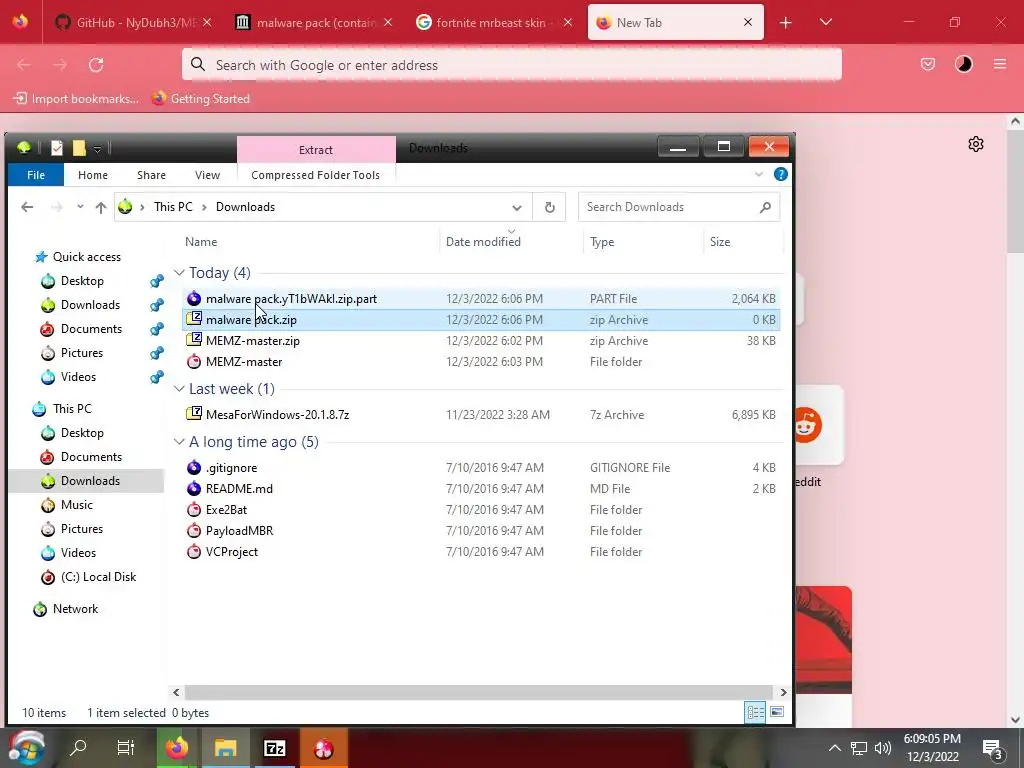The width and height of the screenshot is (1024, 768).
Task: Switch to details view layout icon
Action: (x=755, y=712)
